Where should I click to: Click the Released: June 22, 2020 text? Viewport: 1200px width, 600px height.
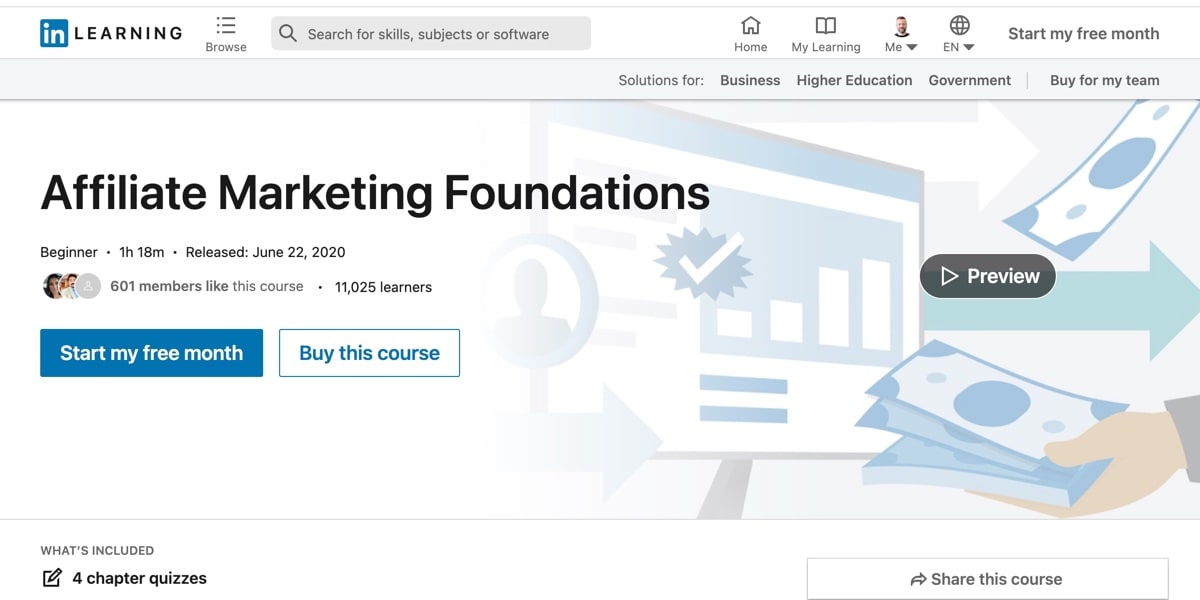pyautogui.click(x=265, y=252)
